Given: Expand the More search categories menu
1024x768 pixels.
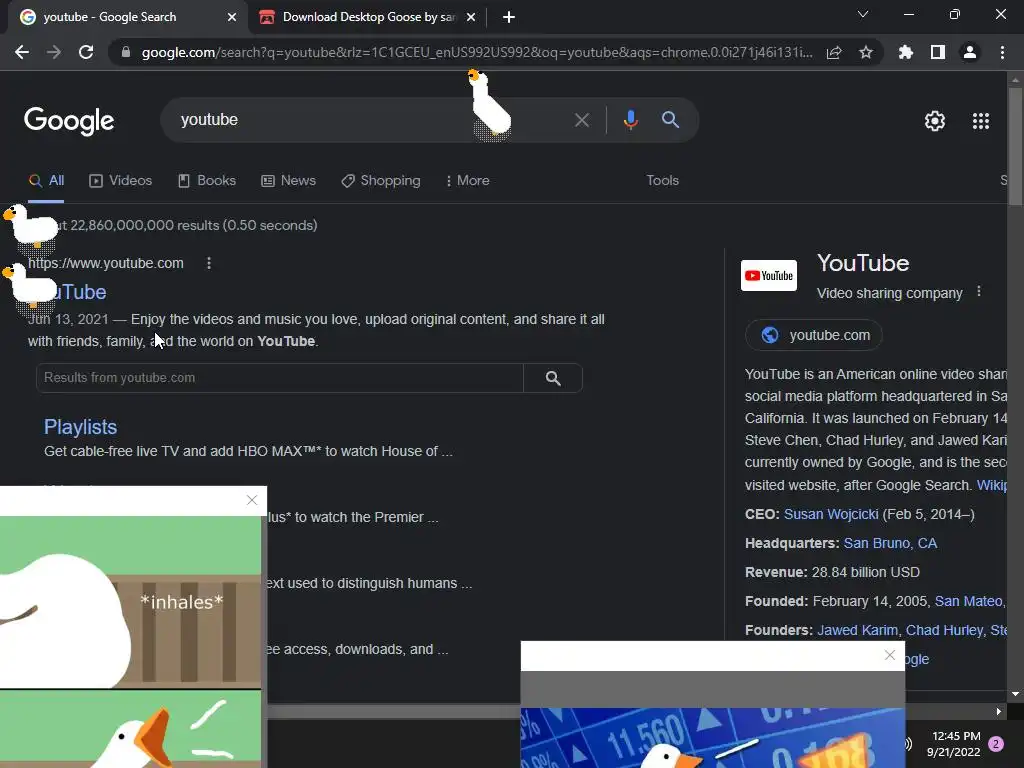Looking at the screenshot, I should point(468,181).
